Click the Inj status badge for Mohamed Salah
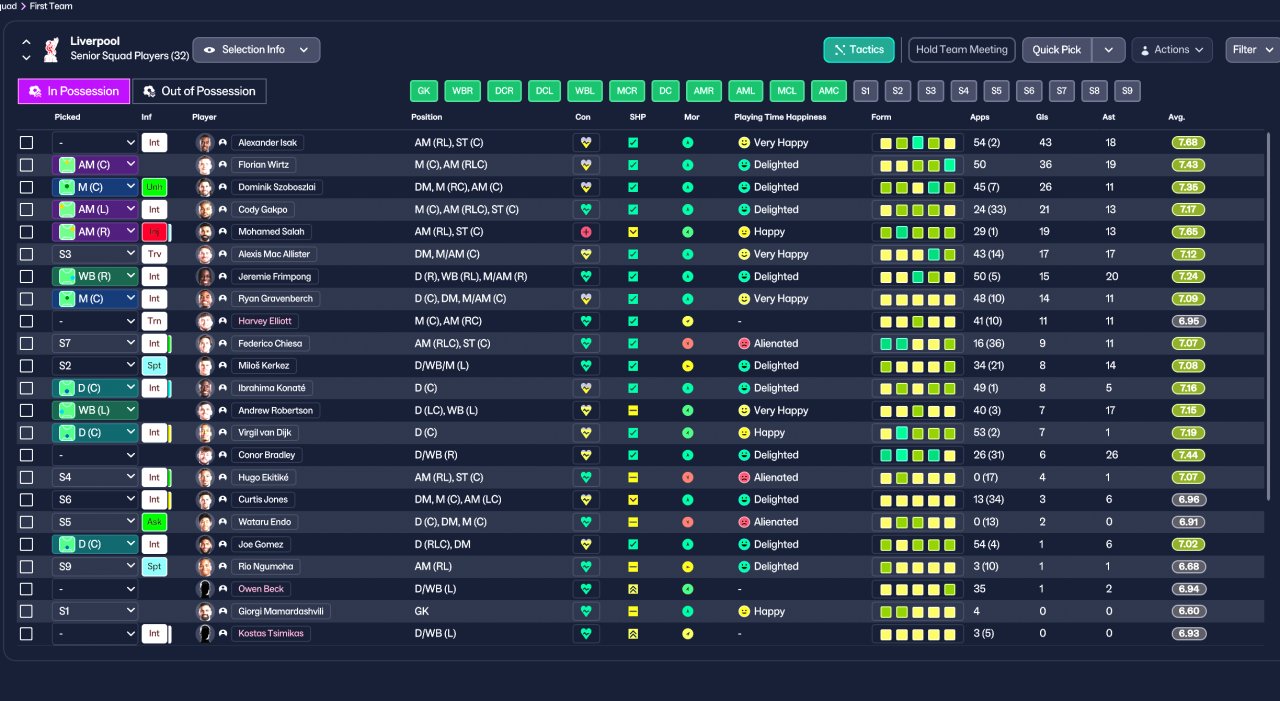1280x701 pixels. [154, 232]
